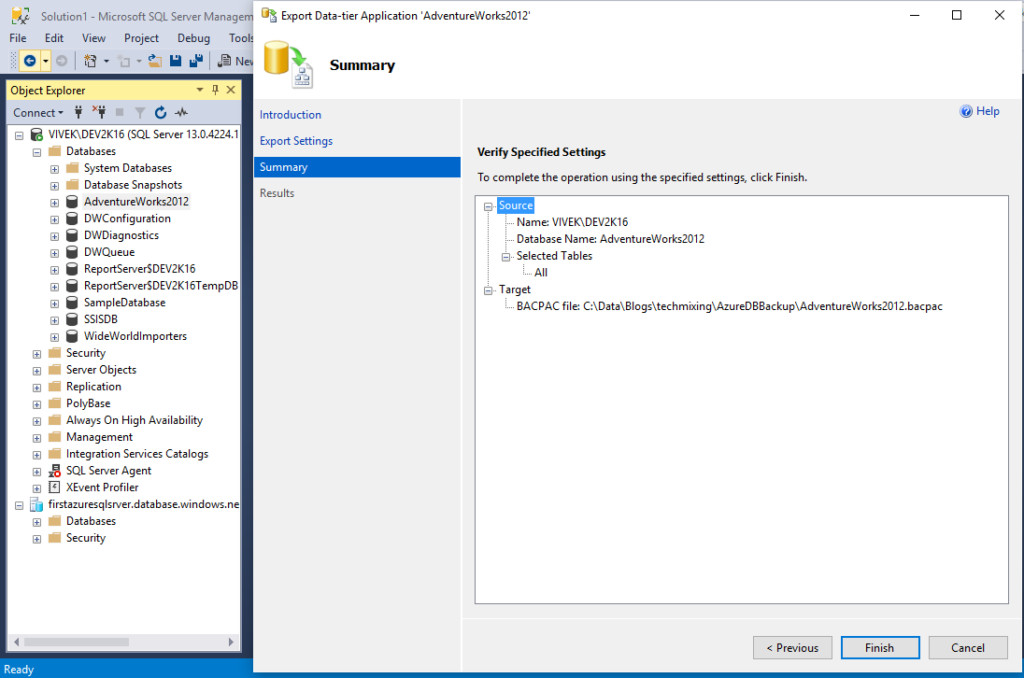Expand the AdventureWorks2012 database node

tap(54, 201)
